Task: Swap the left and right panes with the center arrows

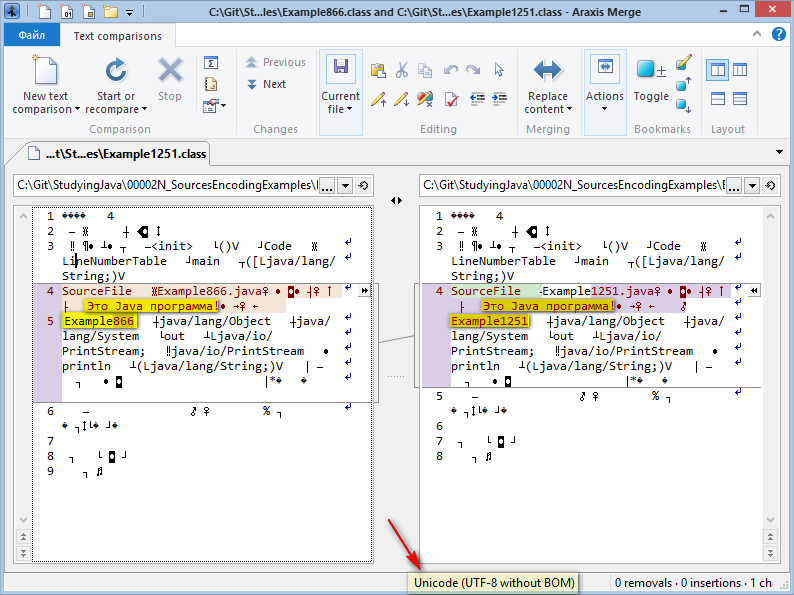Action: coord(396,201)
